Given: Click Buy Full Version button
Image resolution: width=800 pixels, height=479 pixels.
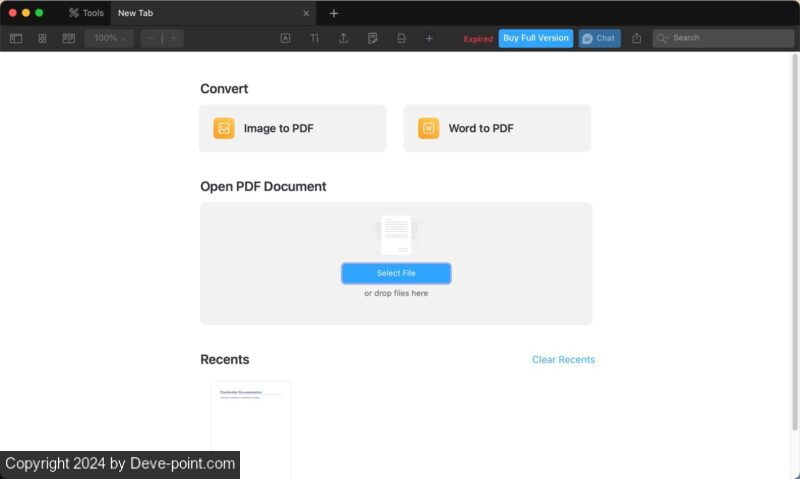Looking at the screenshot, I should [x=536, y=38].
